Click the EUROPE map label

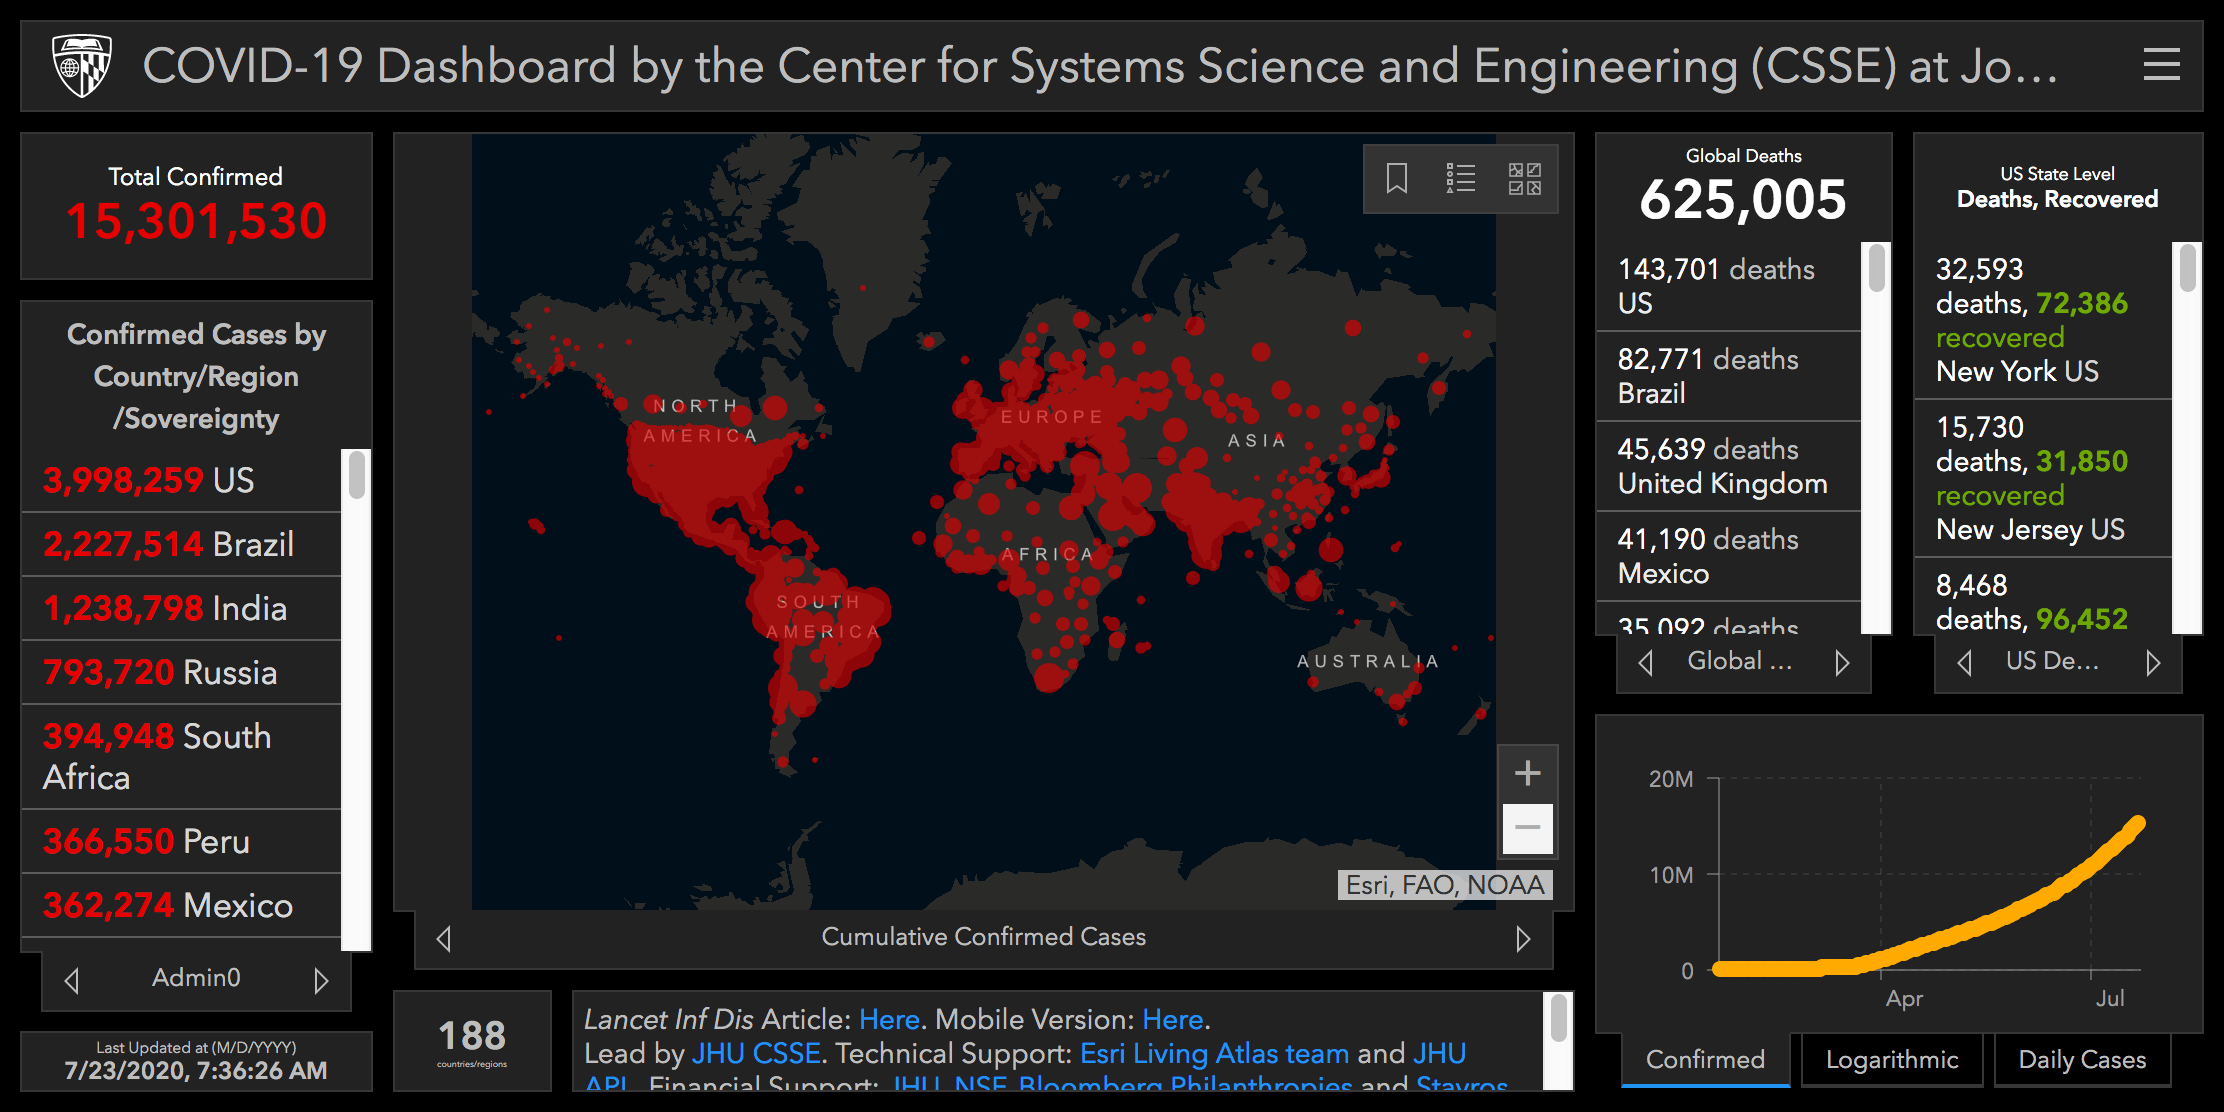click(1052, 417)
